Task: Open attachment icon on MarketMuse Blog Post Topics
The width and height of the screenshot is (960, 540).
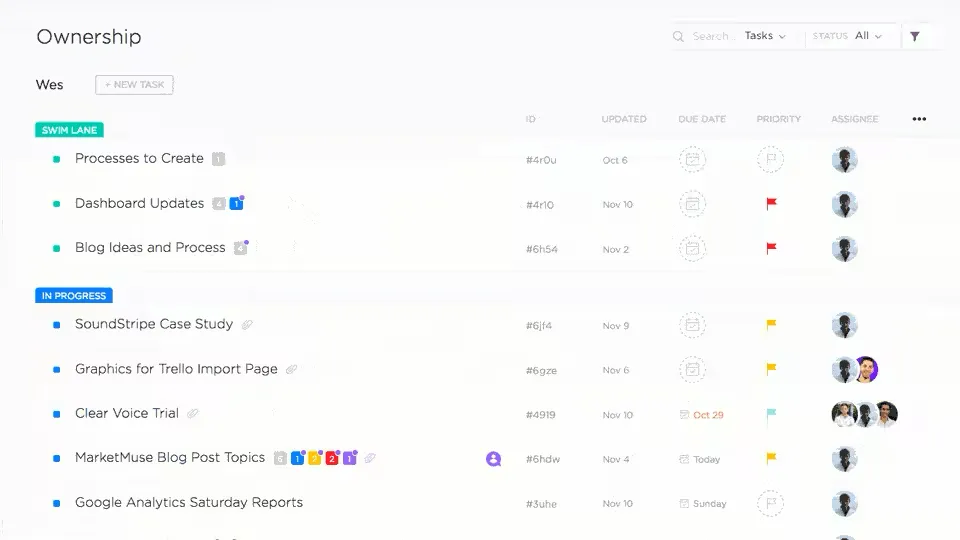Action: (x=370, y=458)
